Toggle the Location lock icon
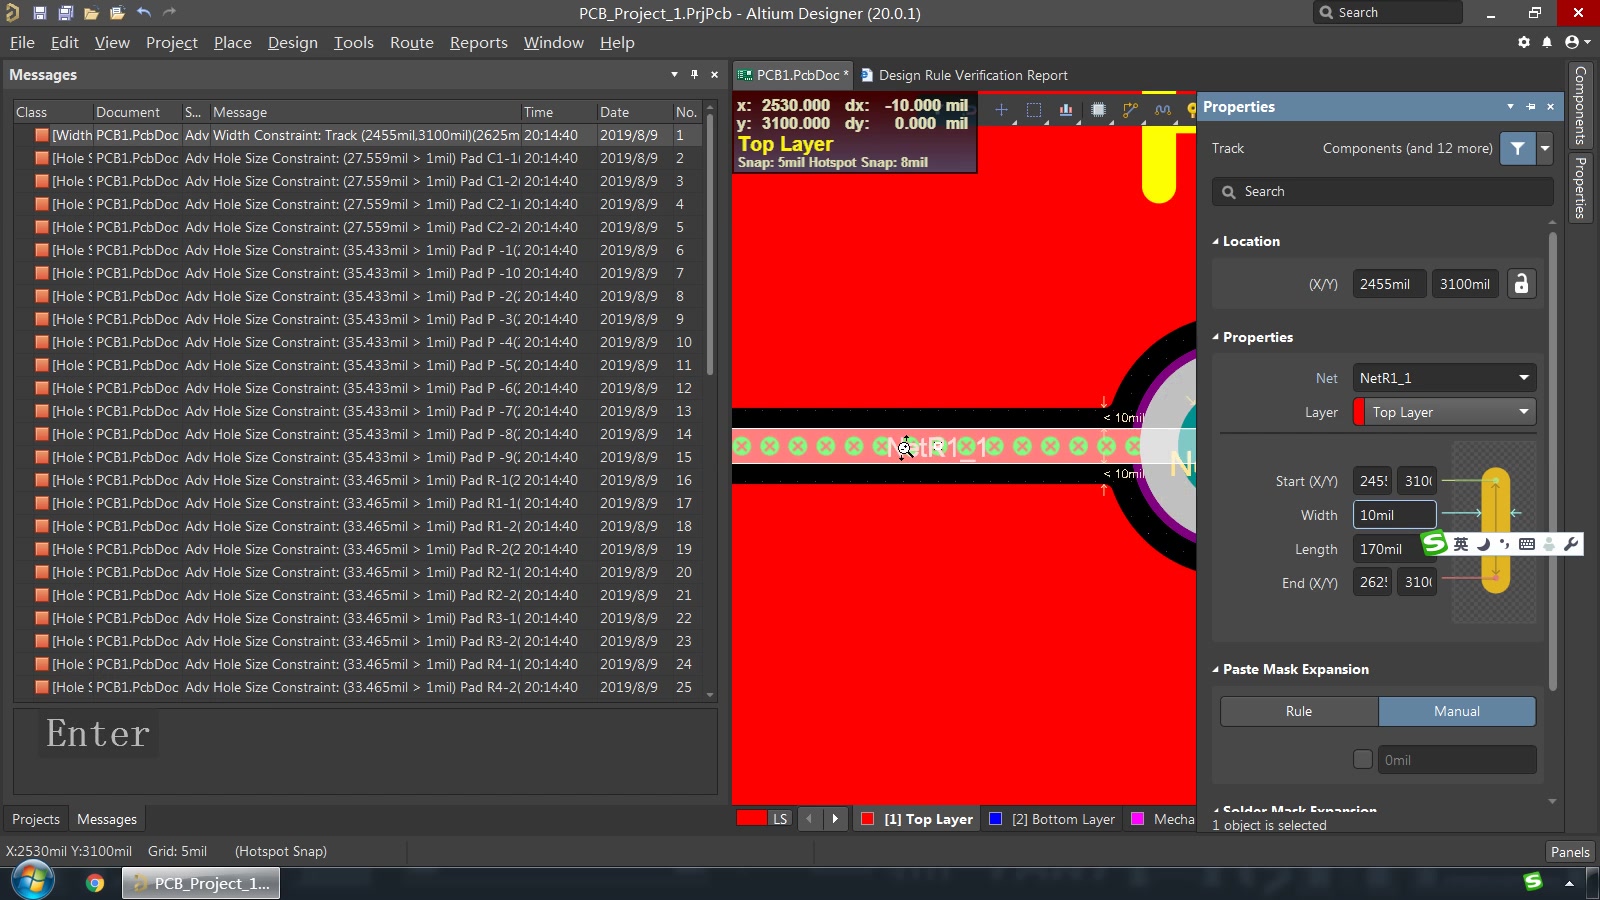Image resolution: width=1600 pixels, height=900 pixels. (x=1521, y=284)
